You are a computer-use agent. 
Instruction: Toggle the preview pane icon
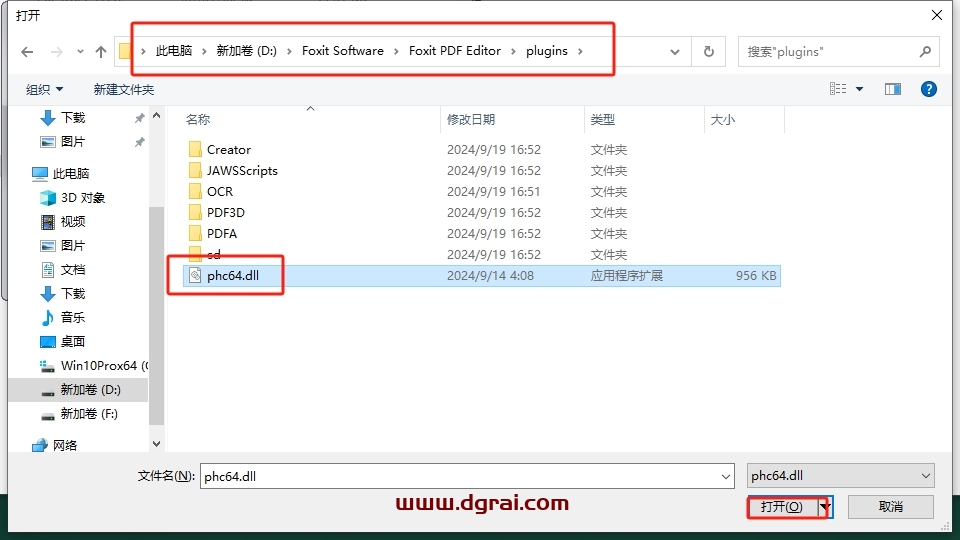pyautogui.click(x=893, y=89)
